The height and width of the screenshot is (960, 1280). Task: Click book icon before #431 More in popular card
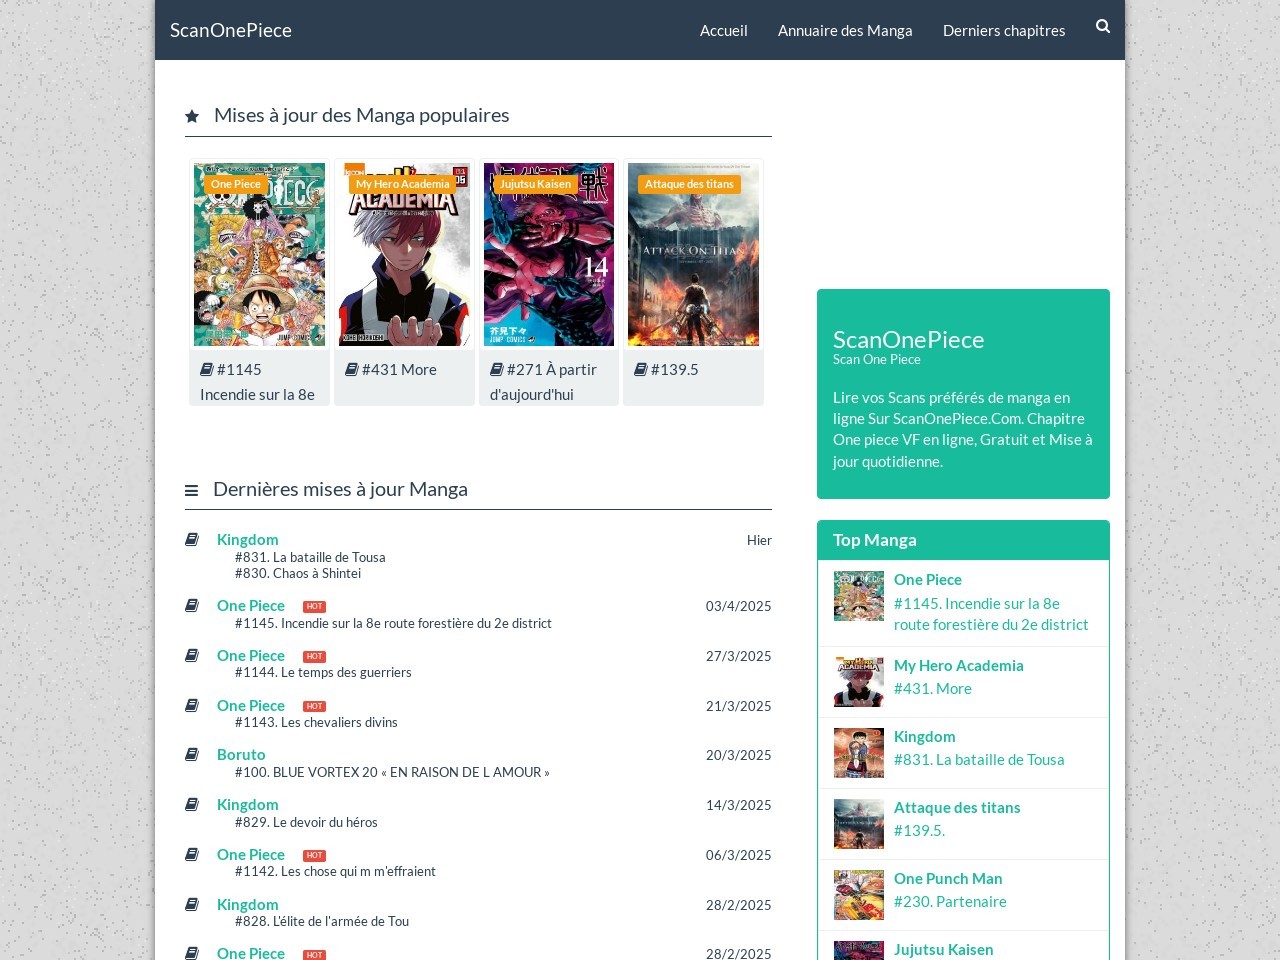click(352, 369)
